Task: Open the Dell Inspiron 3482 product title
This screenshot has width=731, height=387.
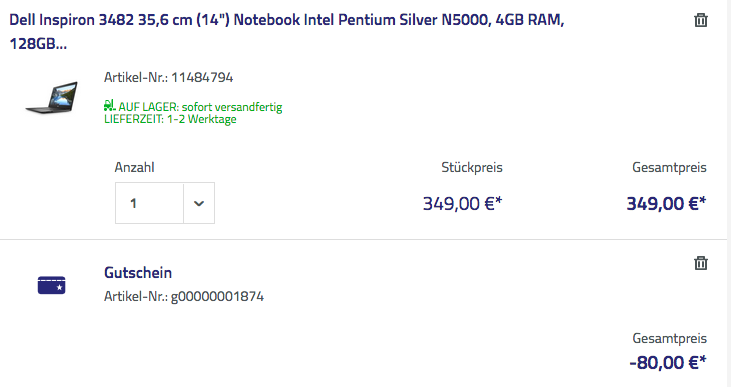Action: [287, 32]
